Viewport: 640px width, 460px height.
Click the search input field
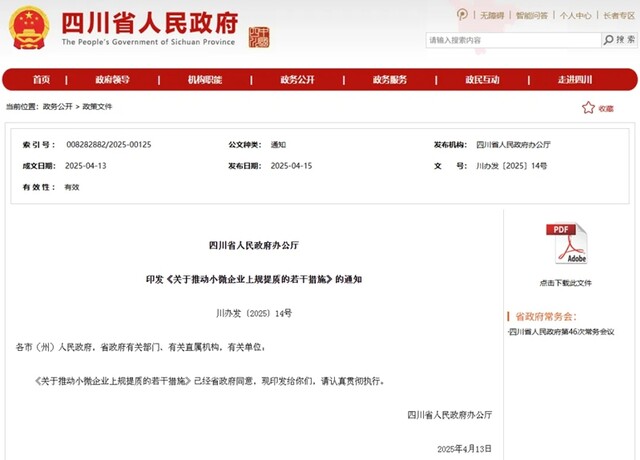[x=513, y=40]
